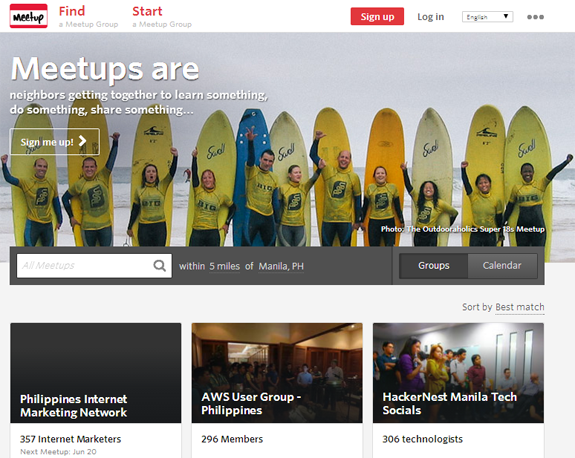Change the Manila, PH location
The image size is (575, 458).
coord(281,266)
